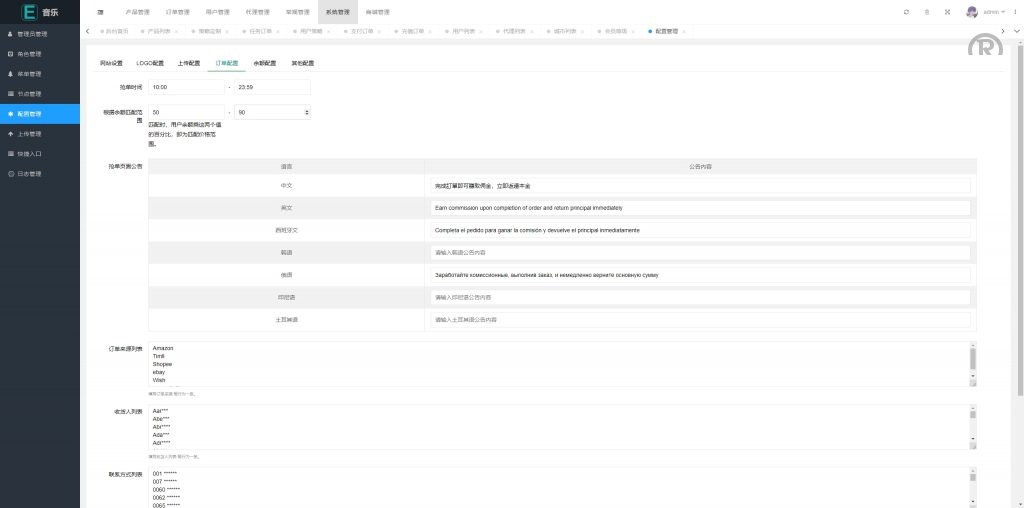Viewport: 1024px width, 508px height.
Task: Click the start time field showing 10:00
Action: click(x=186, y=87)
